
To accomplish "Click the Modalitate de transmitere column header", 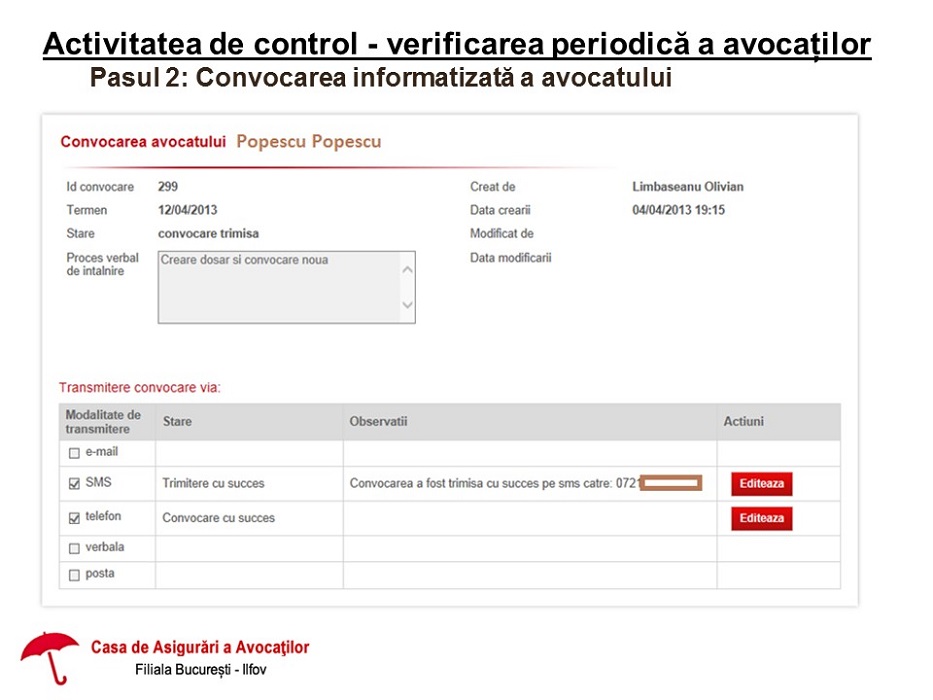I will tap(103, 422).
